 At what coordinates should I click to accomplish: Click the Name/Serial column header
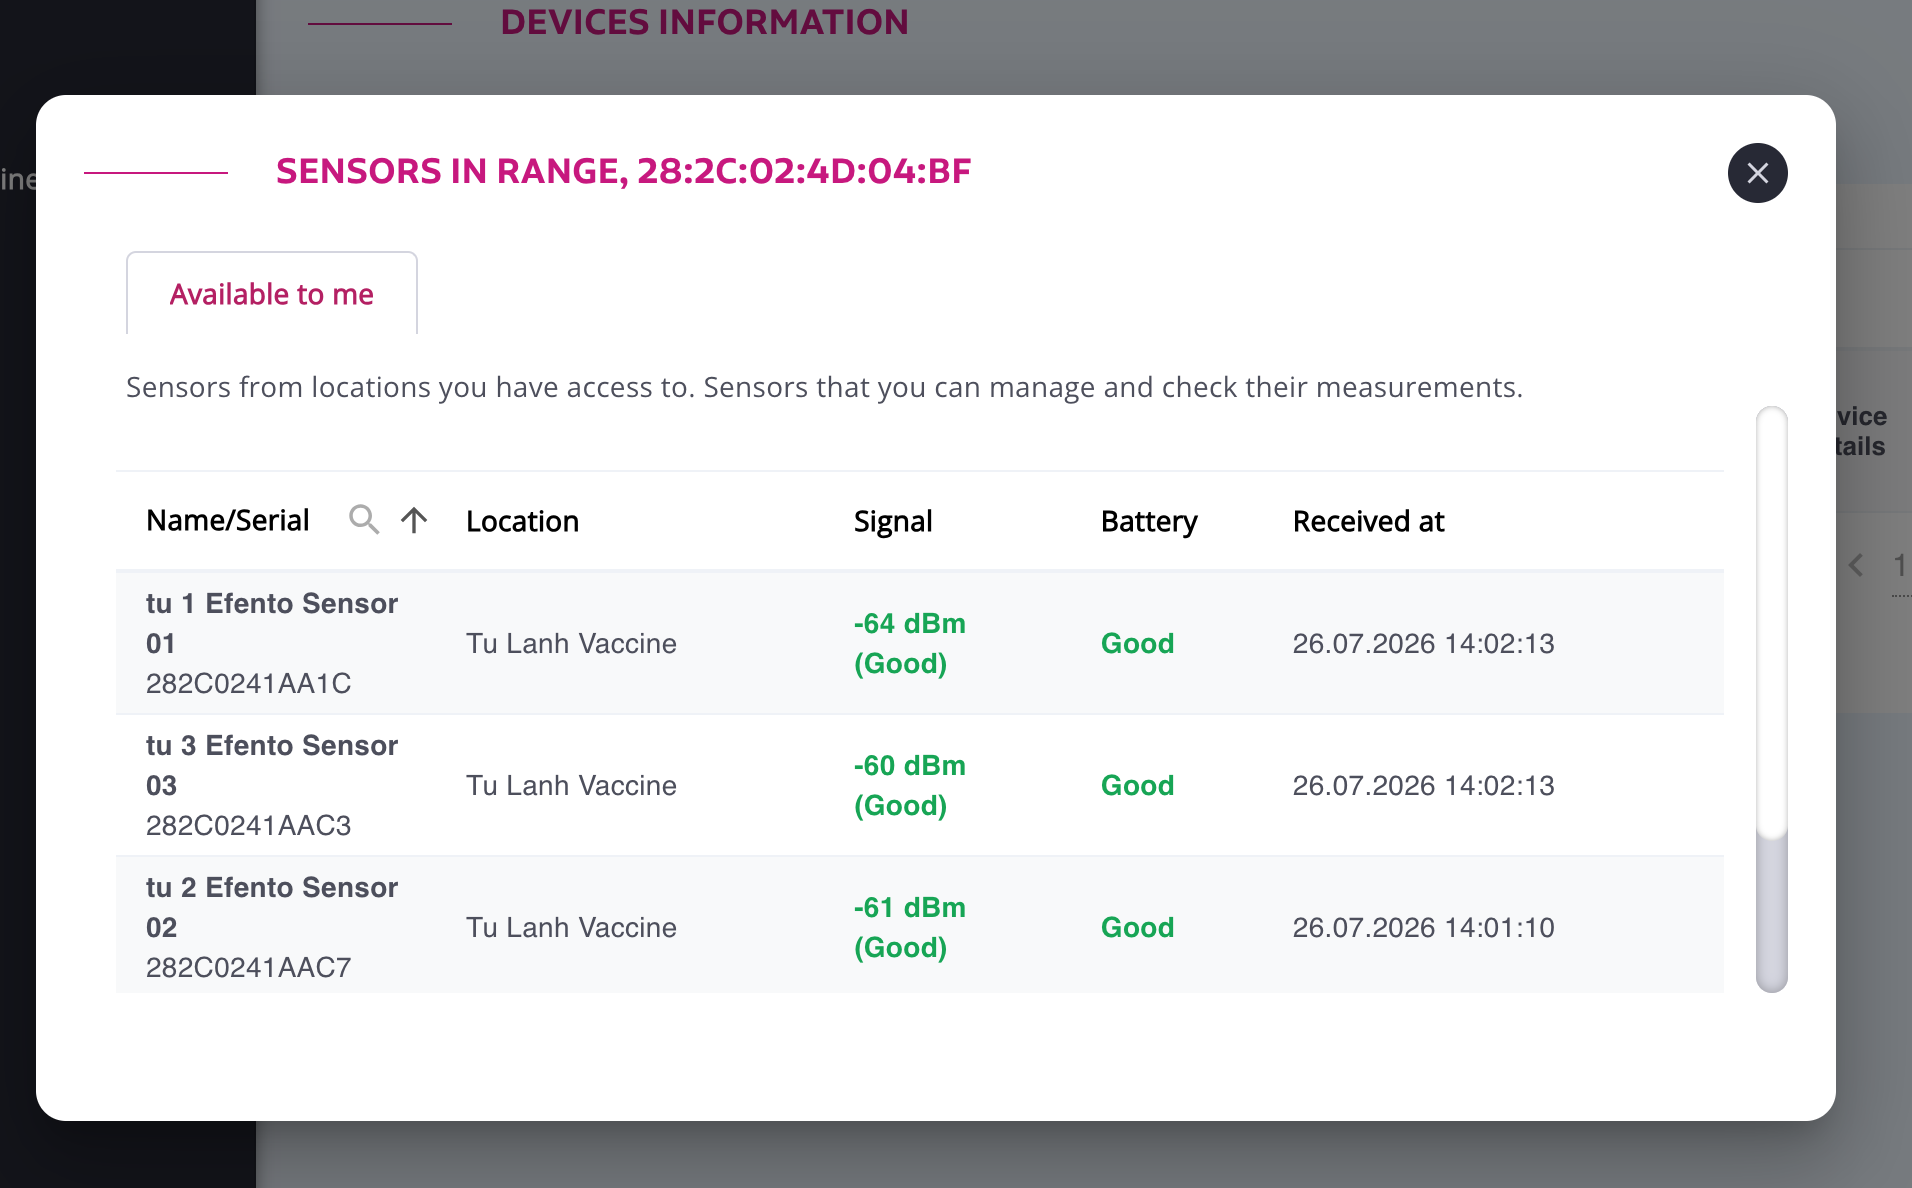point(227,520)
